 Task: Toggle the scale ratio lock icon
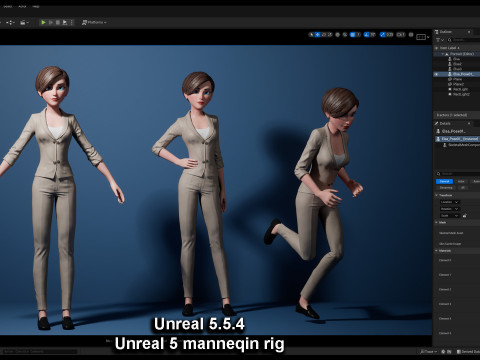465,216
